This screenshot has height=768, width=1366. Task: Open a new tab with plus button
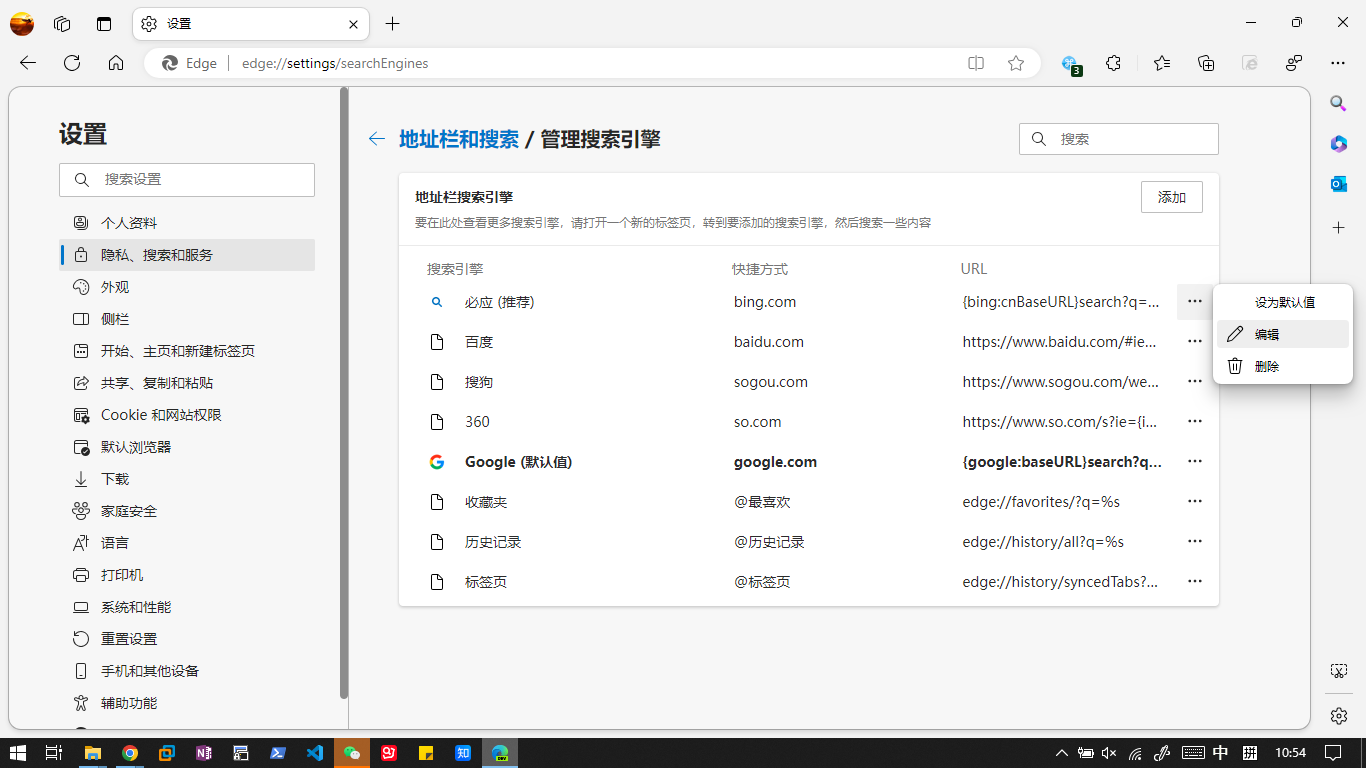pos(393,23)
